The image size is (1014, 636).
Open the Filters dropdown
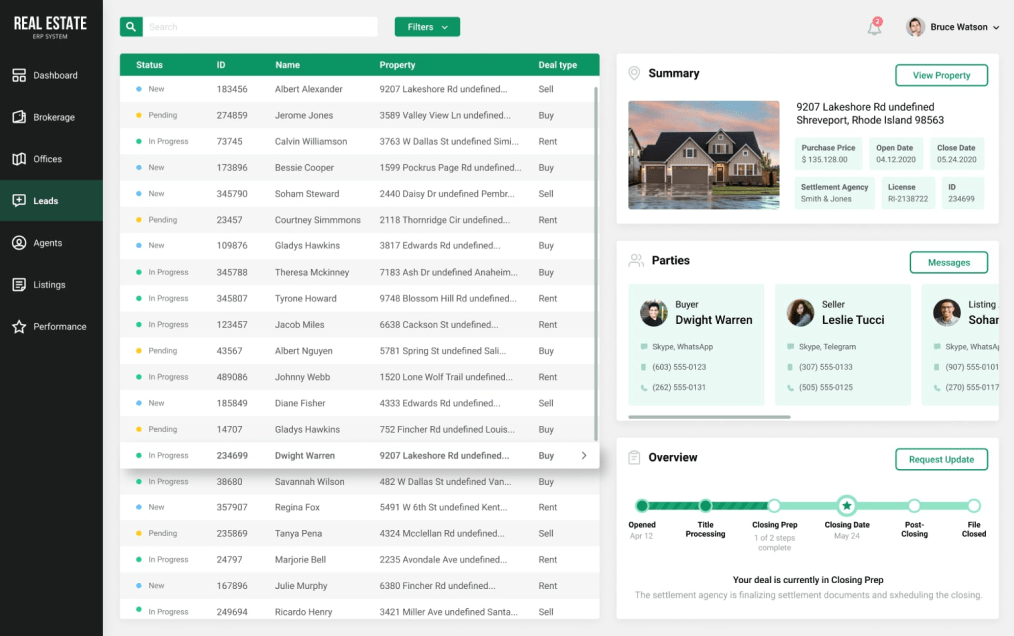427,27
